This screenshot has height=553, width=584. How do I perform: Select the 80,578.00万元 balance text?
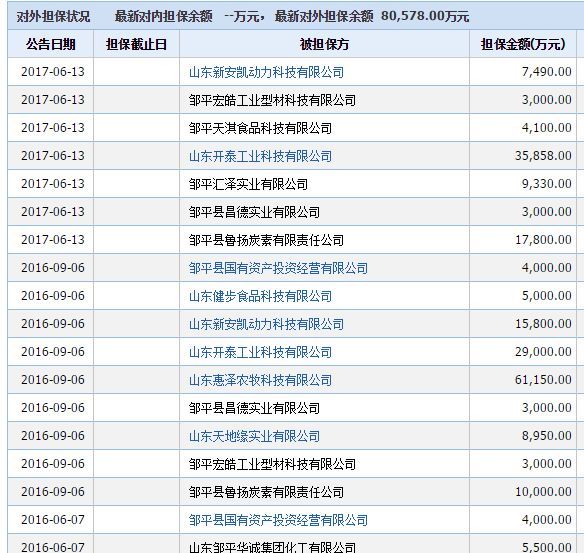425,16
